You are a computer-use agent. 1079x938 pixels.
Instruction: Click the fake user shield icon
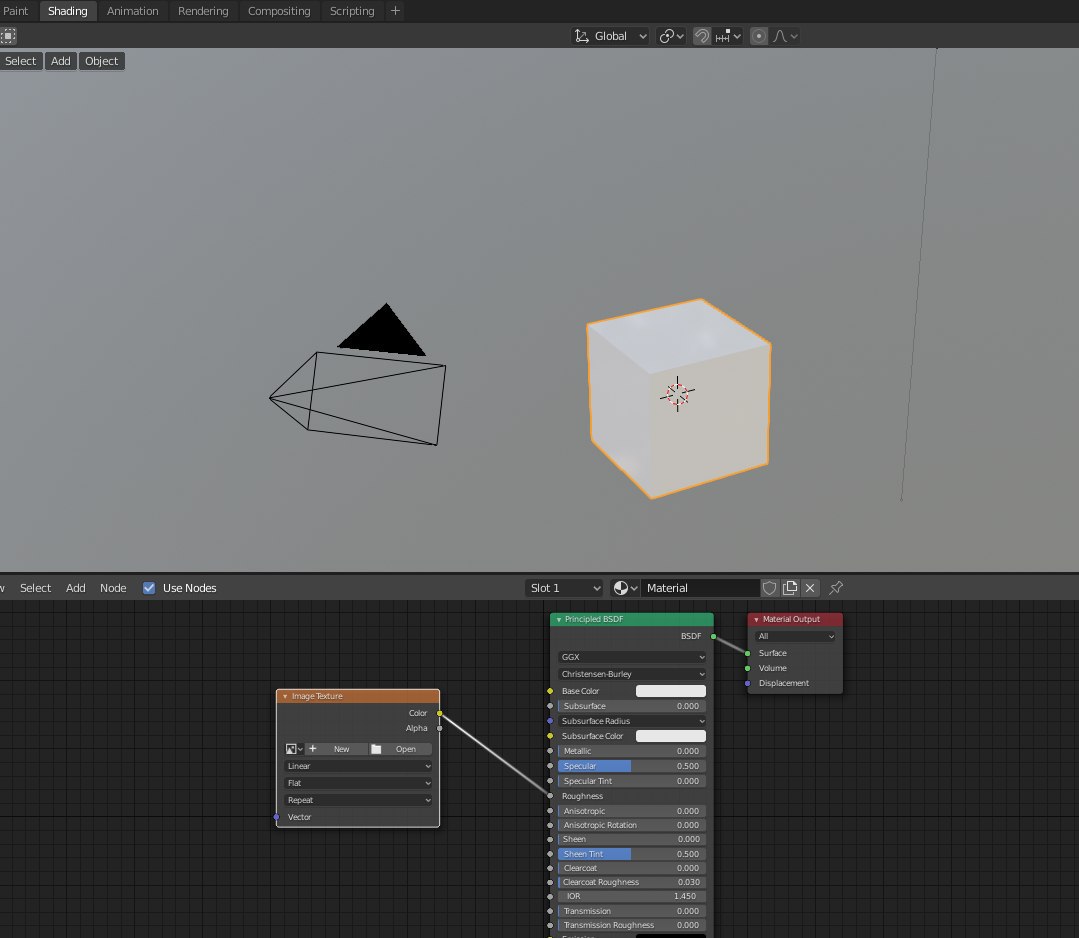(770, 588)
